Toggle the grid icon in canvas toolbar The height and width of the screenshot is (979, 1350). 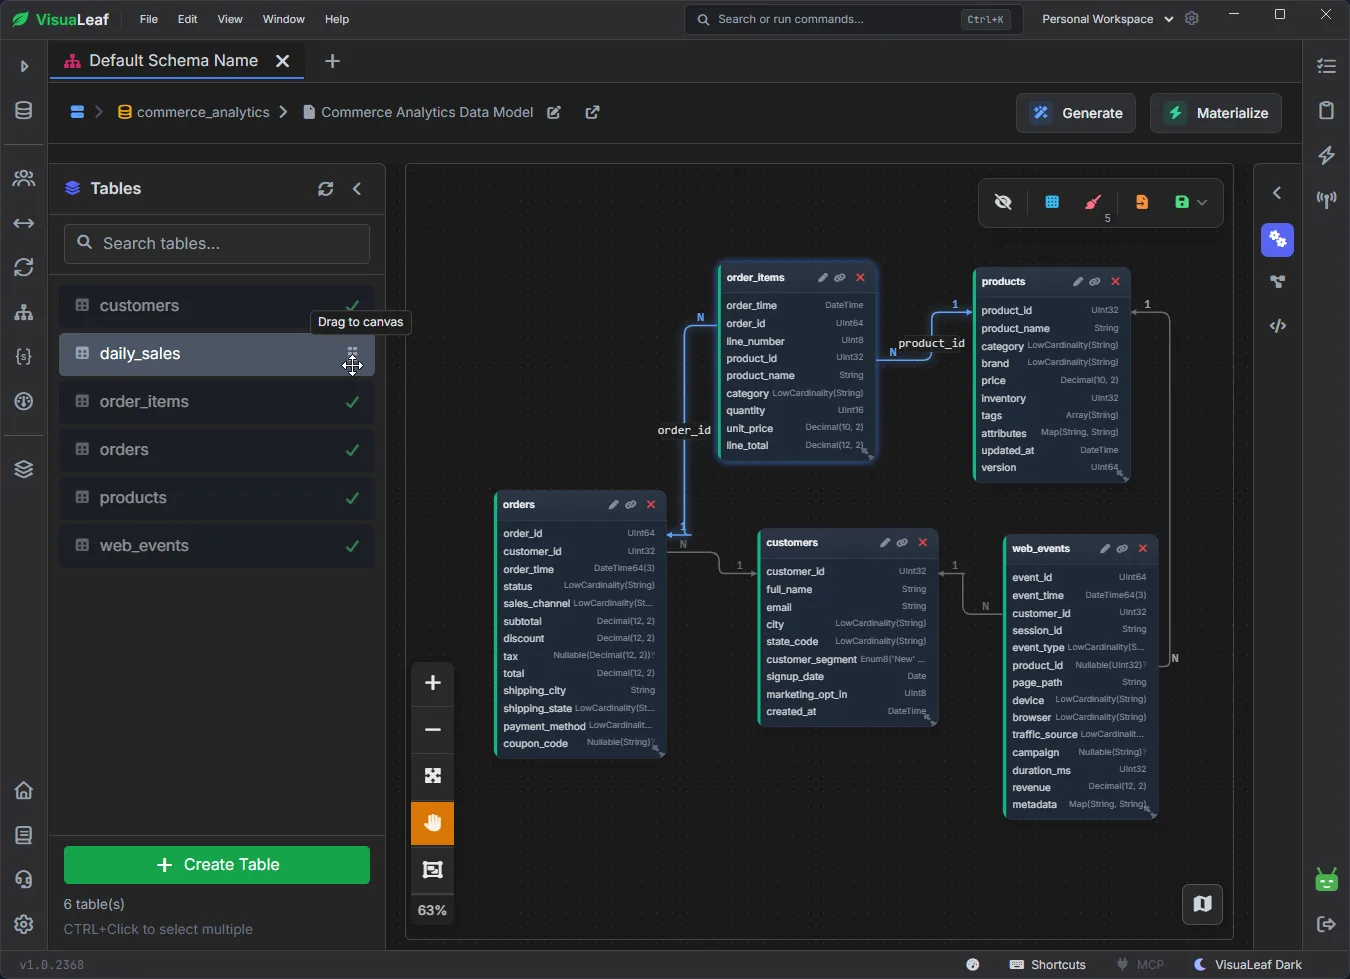1052,202
